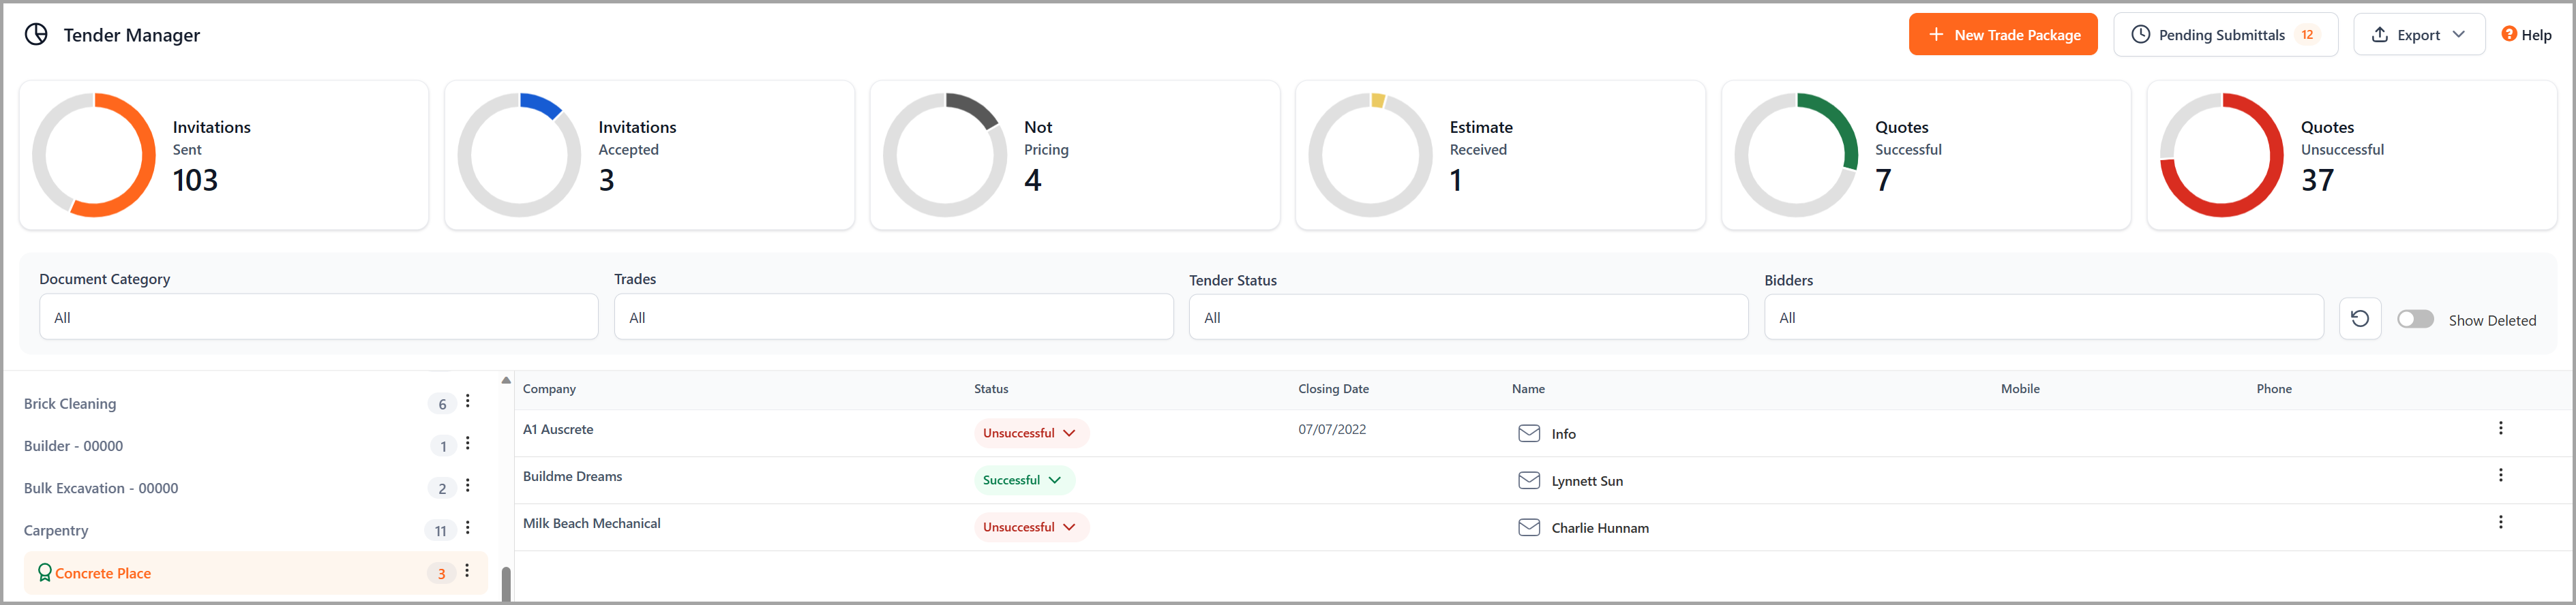The height and width of the screenshot is (605, 2576).
Task: Open the Trades filter dropdown
Action: [894, 317]
